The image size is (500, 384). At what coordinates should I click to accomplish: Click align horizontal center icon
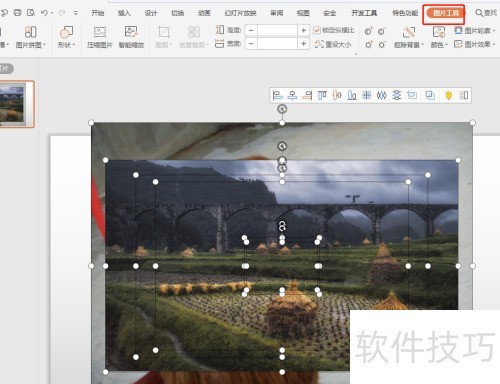pos(292,95)
